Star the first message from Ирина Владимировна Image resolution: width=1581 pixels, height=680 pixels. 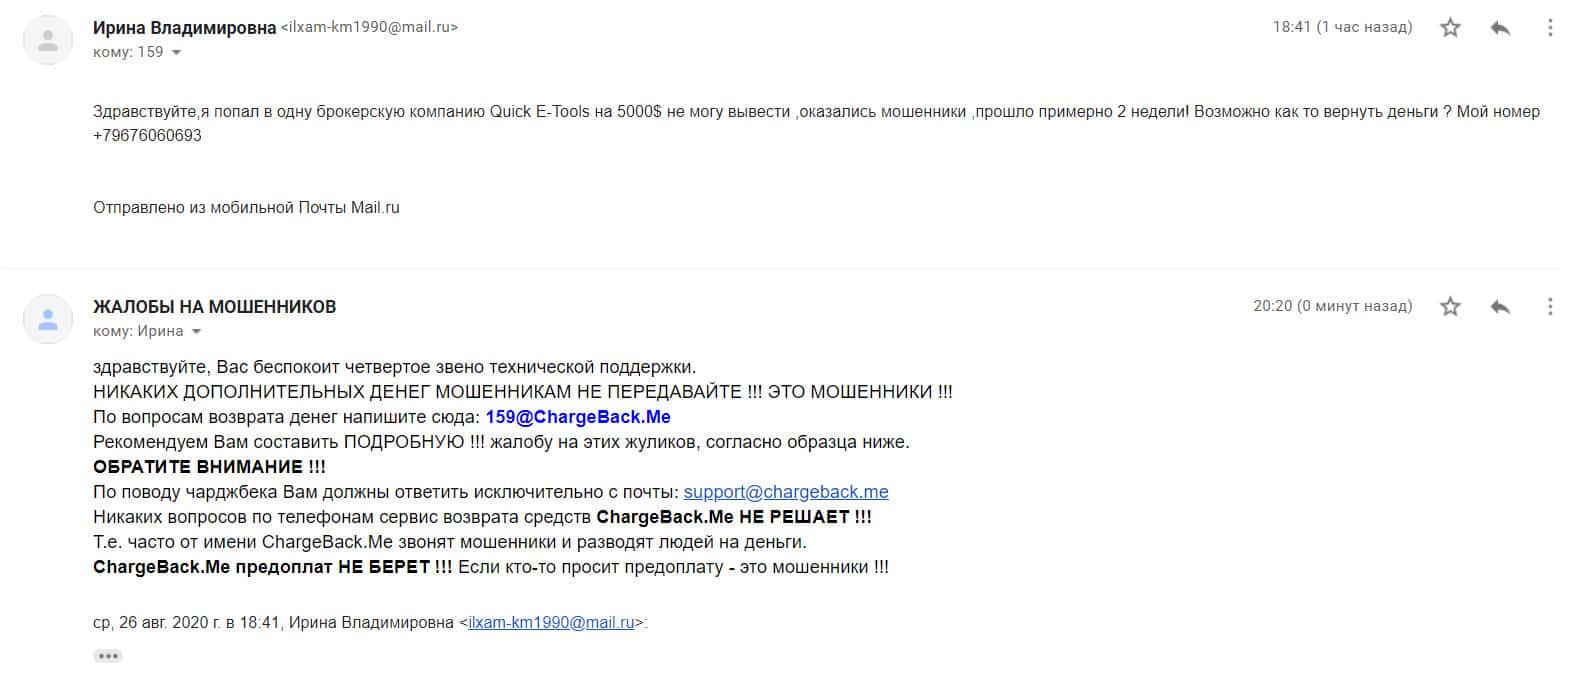pos(1450,28)
